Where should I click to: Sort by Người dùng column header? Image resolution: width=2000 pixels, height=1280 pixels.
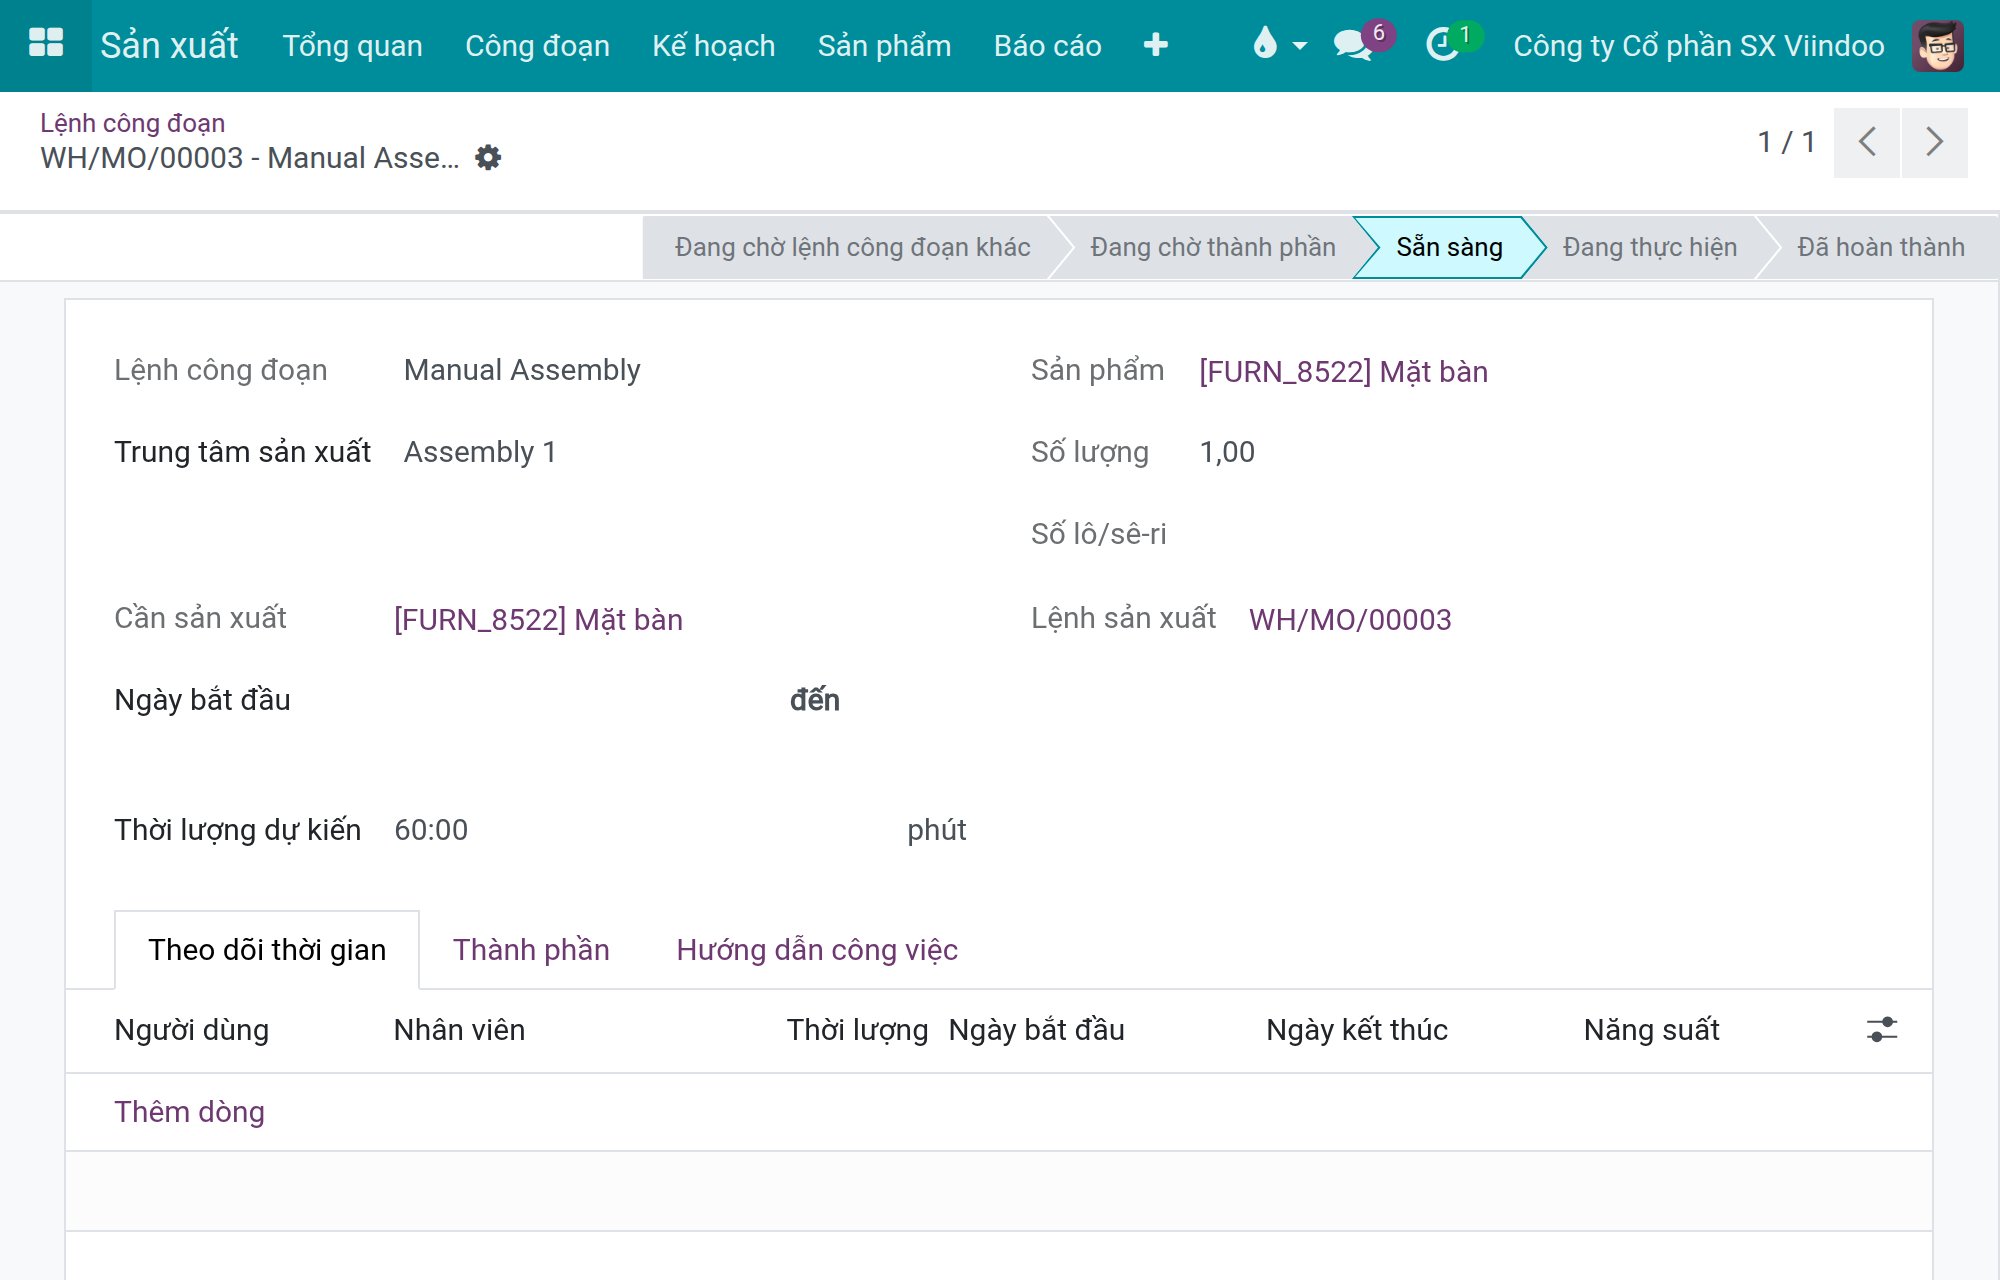[192, 1029]
